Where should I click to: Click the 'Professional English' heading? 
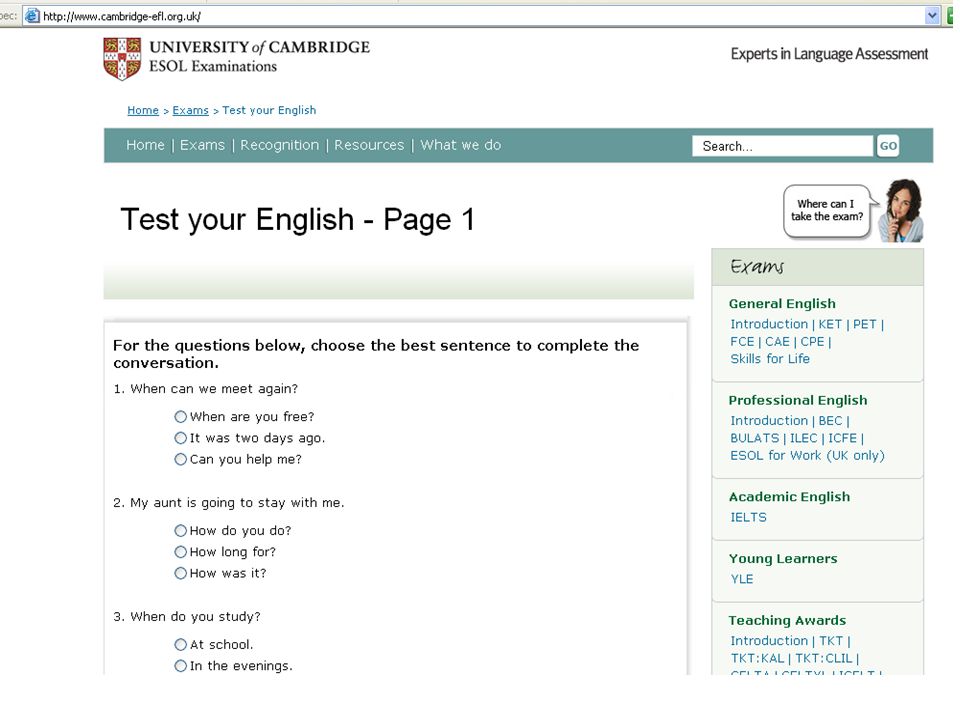(x=798, y=400)
